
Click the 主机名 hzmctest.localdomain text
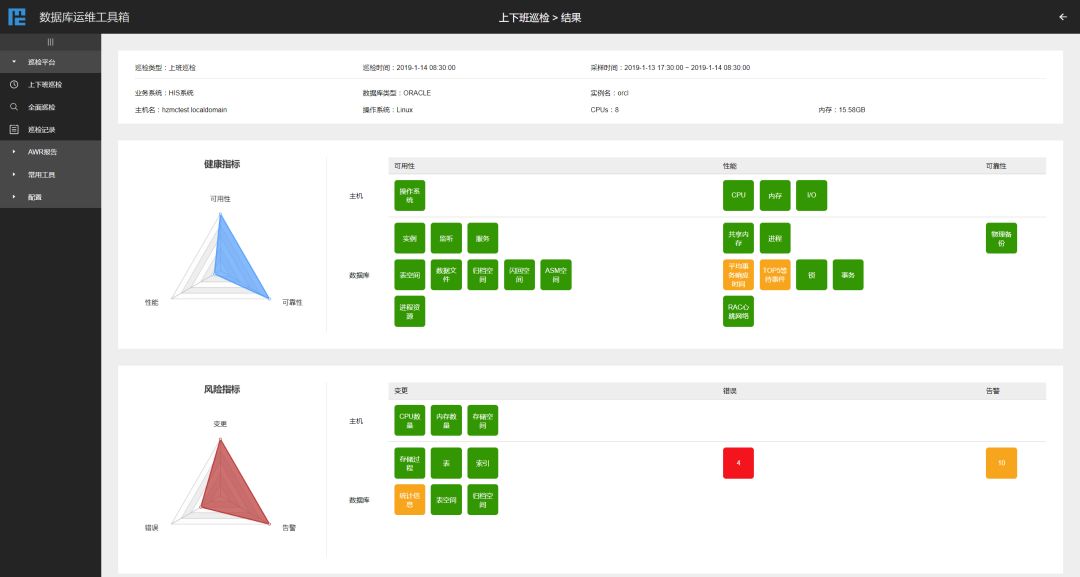point(181,110)
